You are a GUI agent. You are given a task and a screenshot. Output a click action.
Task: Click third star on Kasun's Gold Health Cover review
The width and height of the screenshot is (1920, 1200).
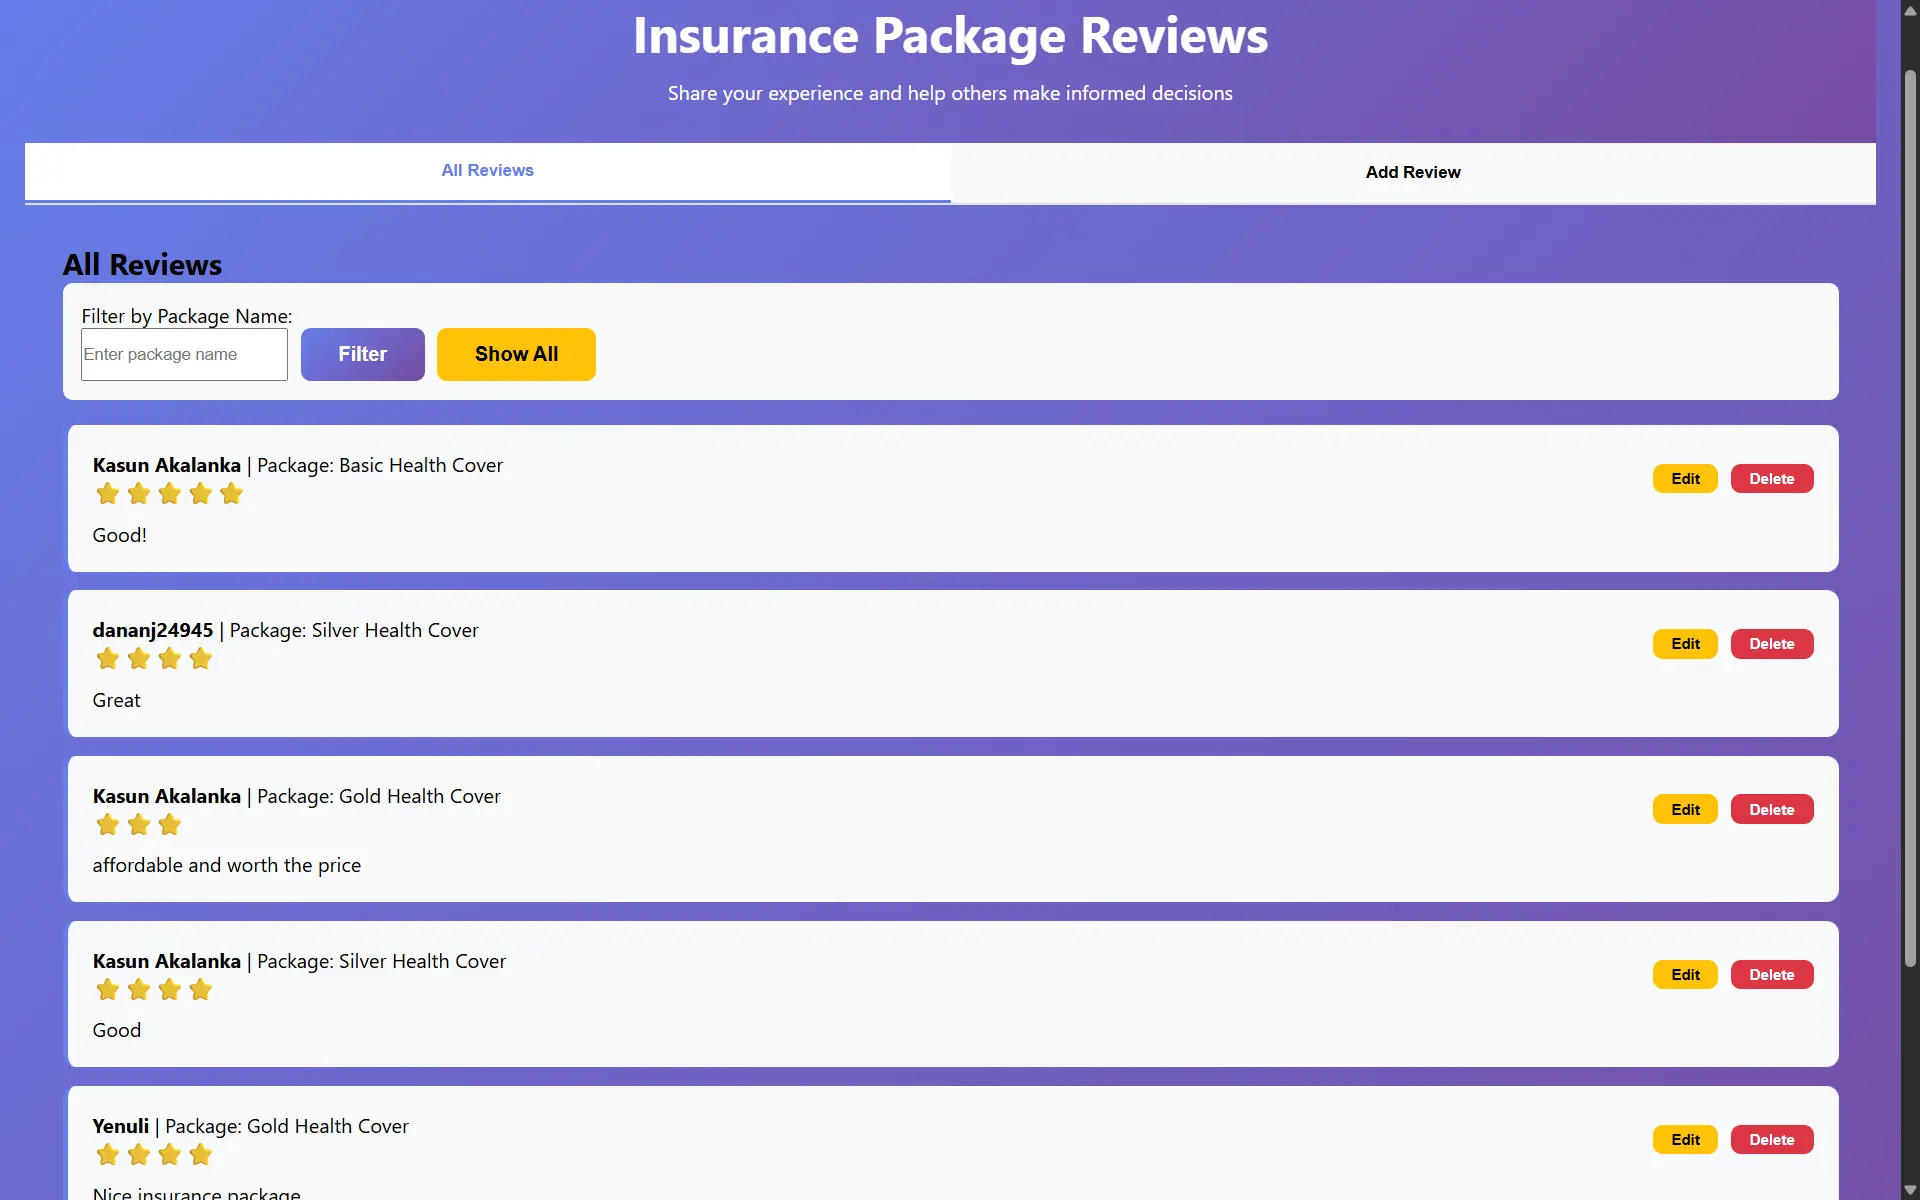click(x=170, y=825)
